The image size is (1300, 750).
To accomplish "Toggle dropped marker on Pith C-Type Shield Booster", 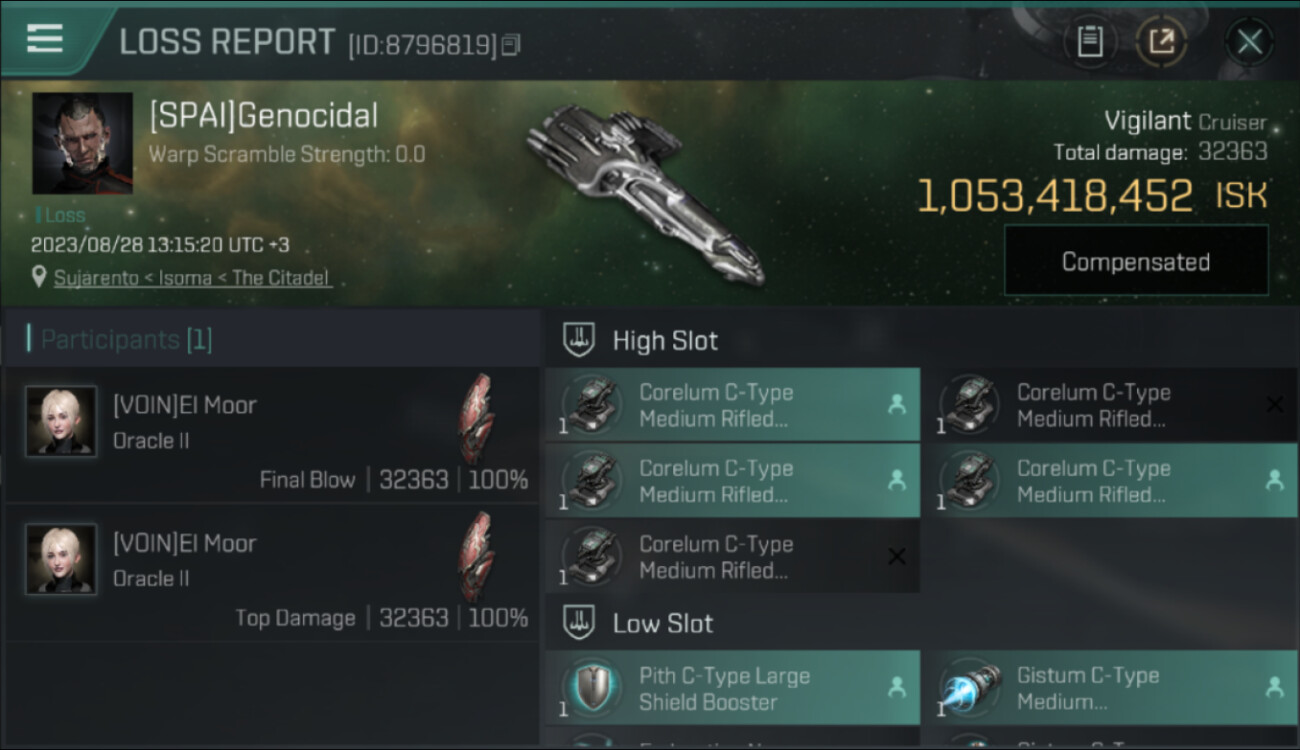I will (x=897, y=687).
